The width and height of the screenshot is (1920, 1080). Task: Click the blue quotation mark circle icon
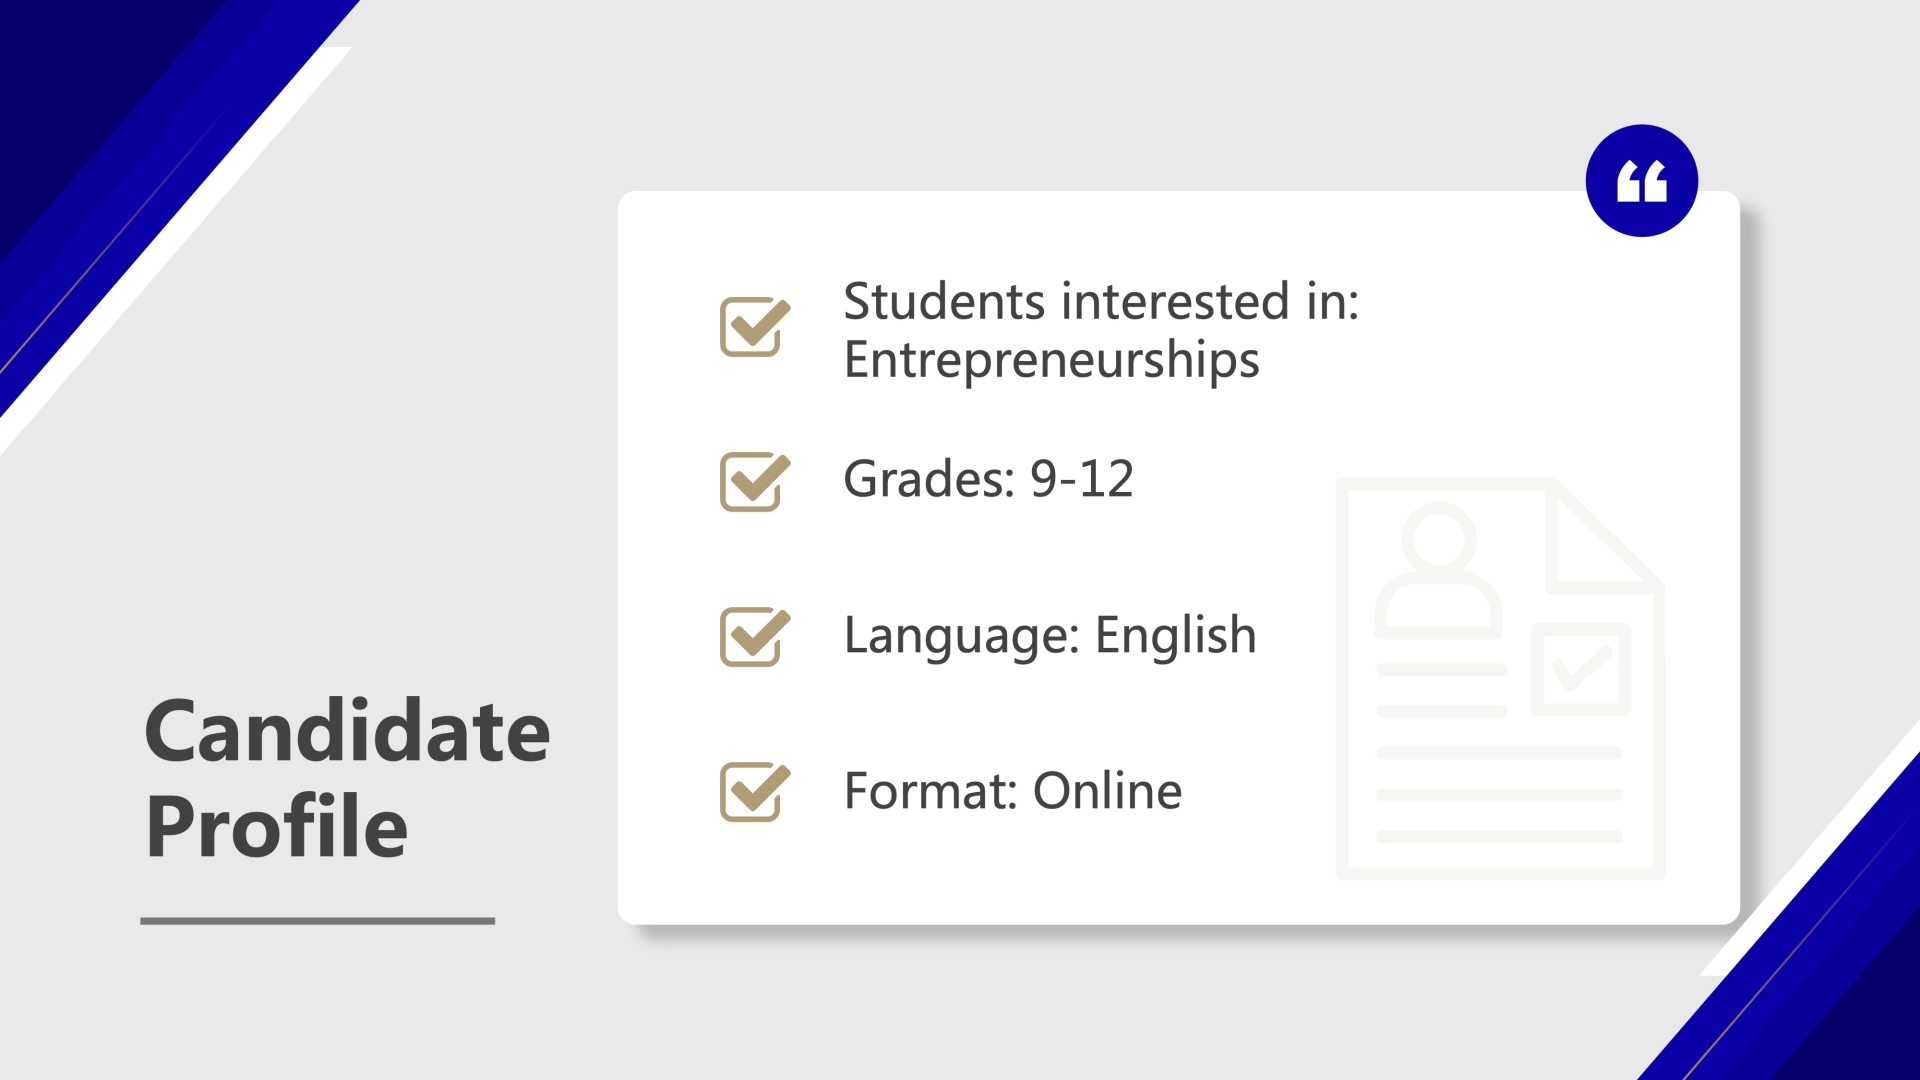(1641, 181)
